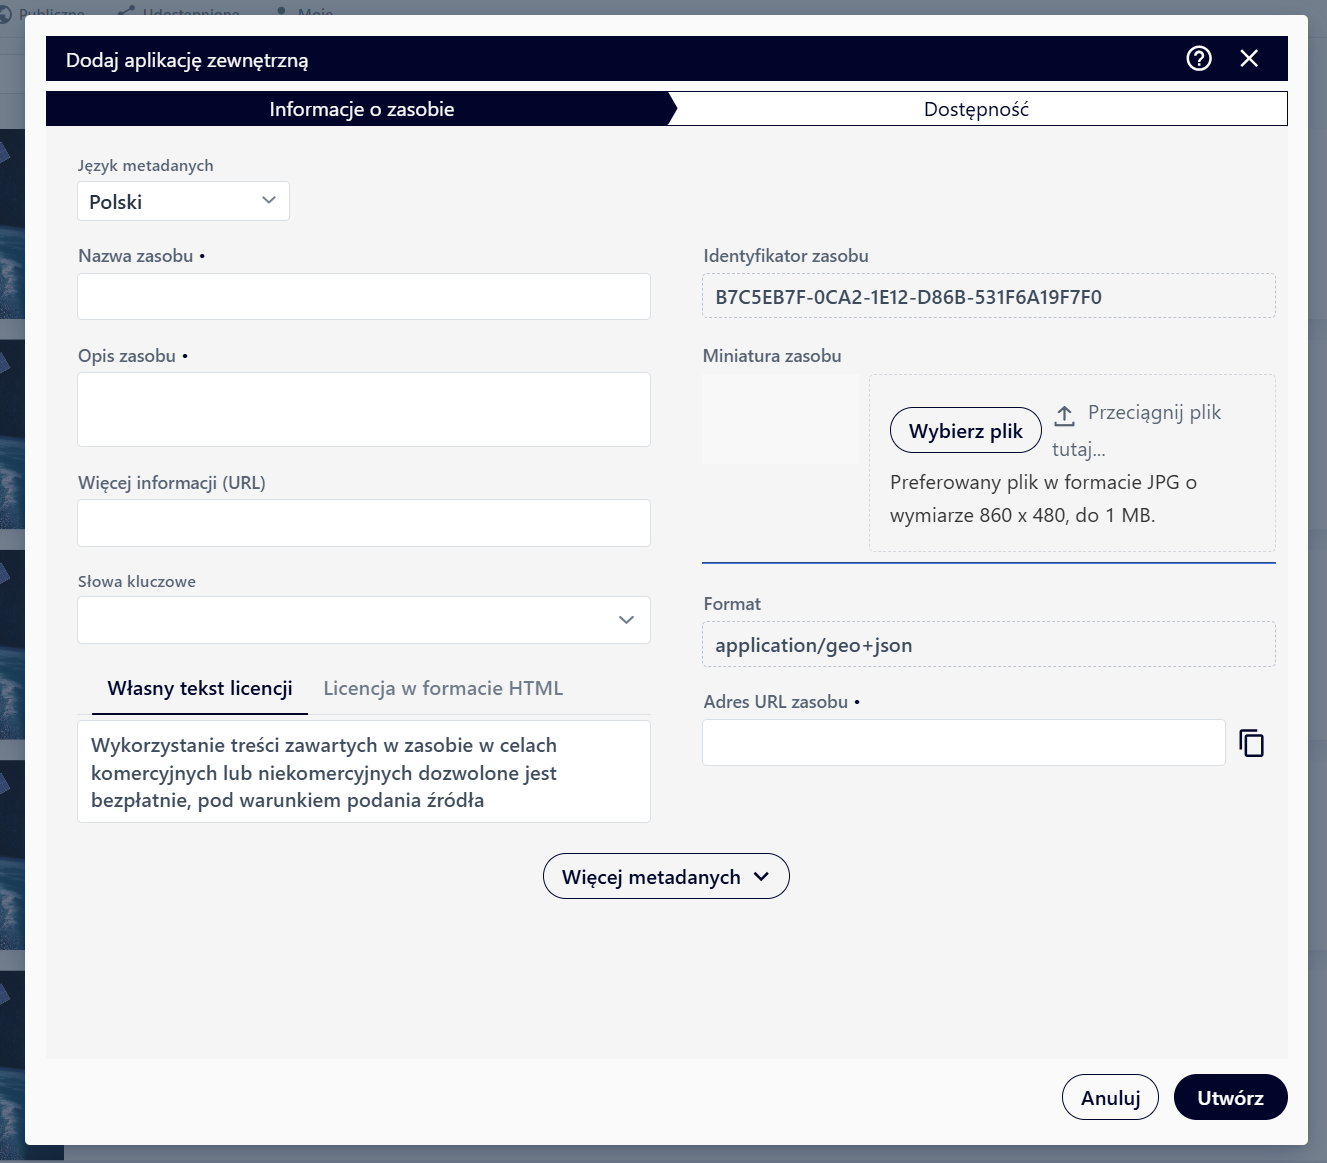This screenshot has height=1163, width=1327.
Task: Click the Adres URL zasobu input field
Action: [x=963, y=743]
